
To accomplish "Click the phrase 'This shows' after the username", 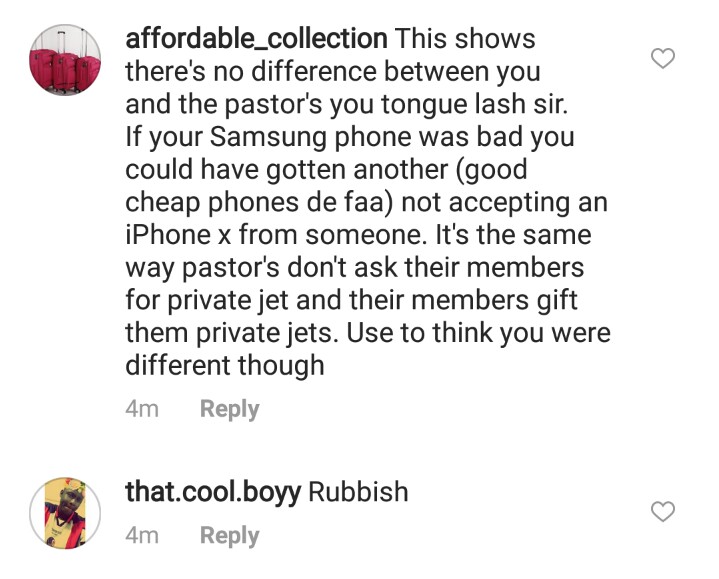I will click(465, 39).
